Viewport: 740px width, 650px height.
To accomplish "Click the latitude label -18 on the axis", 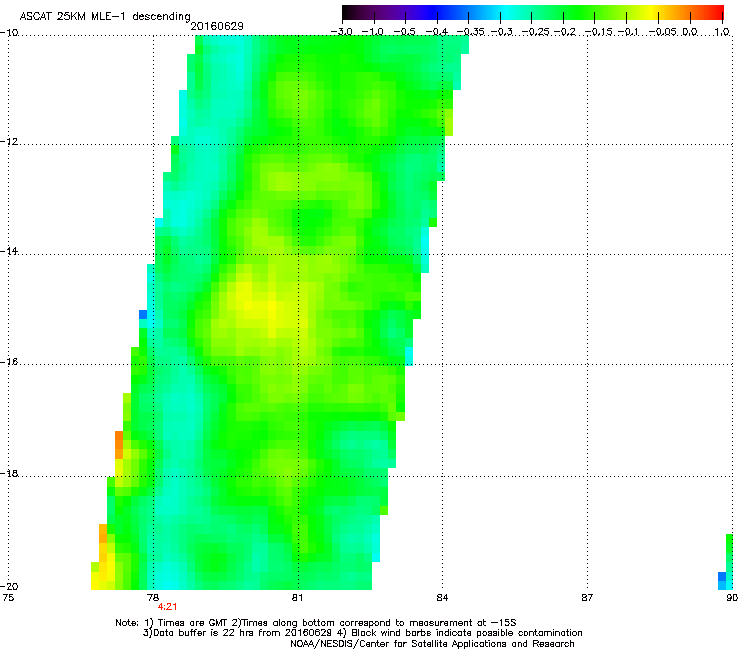I will coord(9,473).
